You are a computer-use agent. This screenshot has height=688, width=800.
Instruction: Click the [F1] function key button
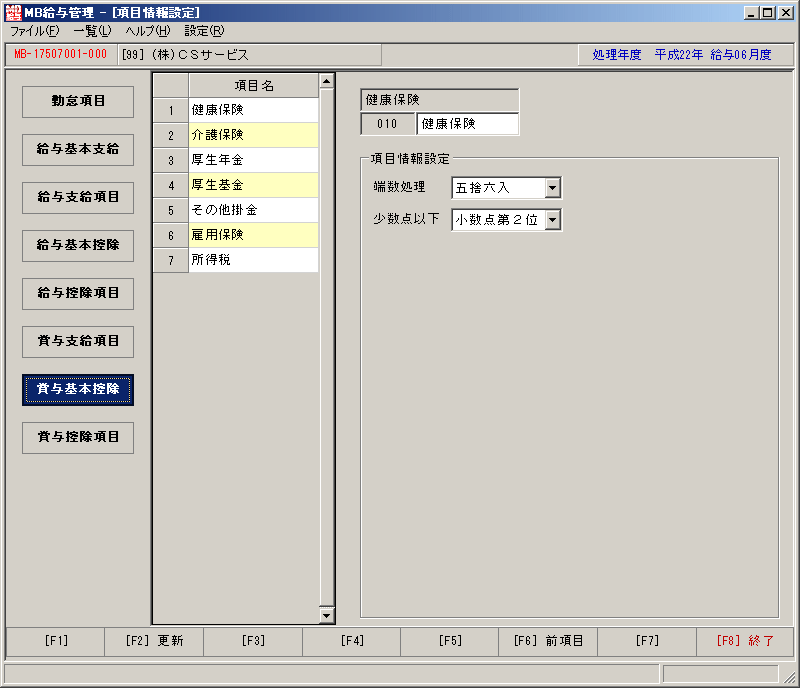(x=56, y=641)
